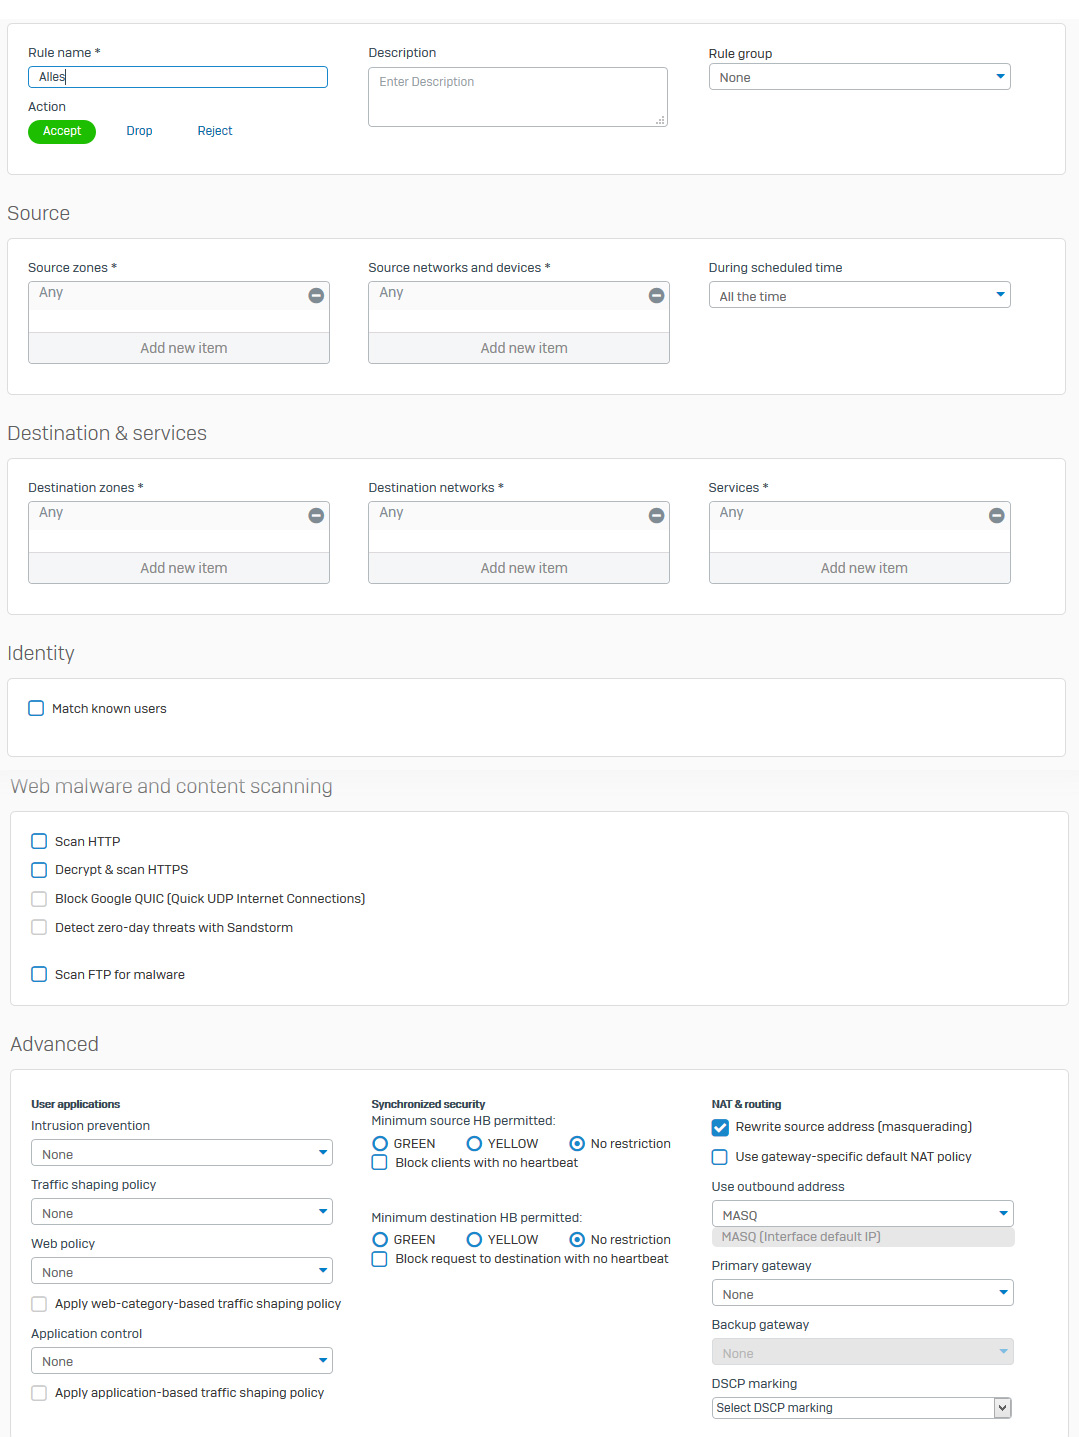Open Select DSCP marking dropdown

pyautogui.click(x=861, y=1407)
